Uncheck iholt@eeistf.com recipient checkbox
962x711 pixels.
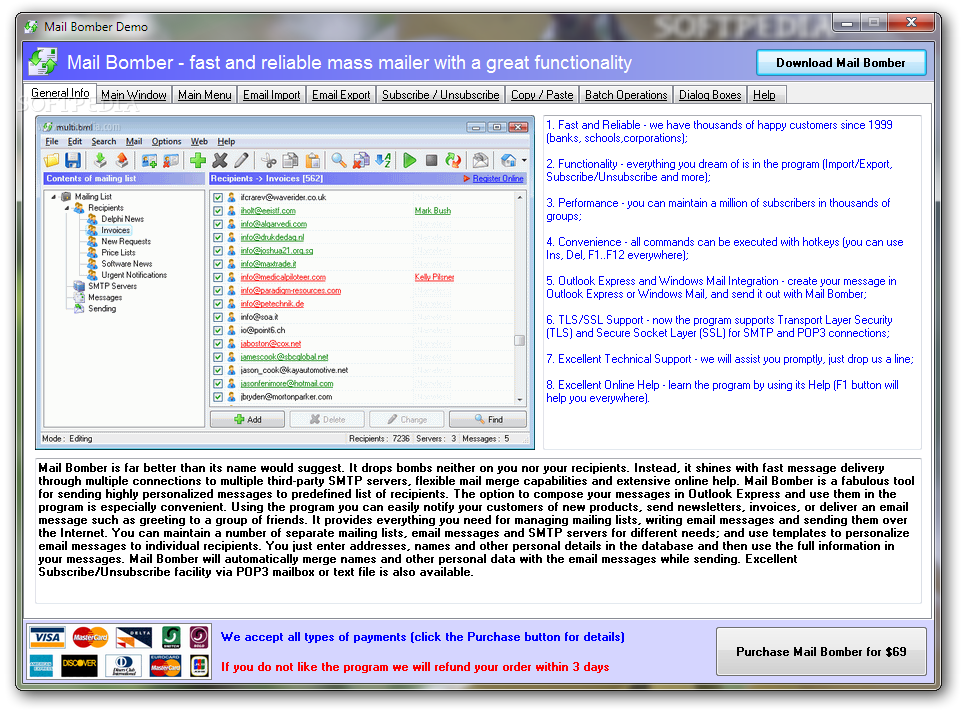point(218,211)
